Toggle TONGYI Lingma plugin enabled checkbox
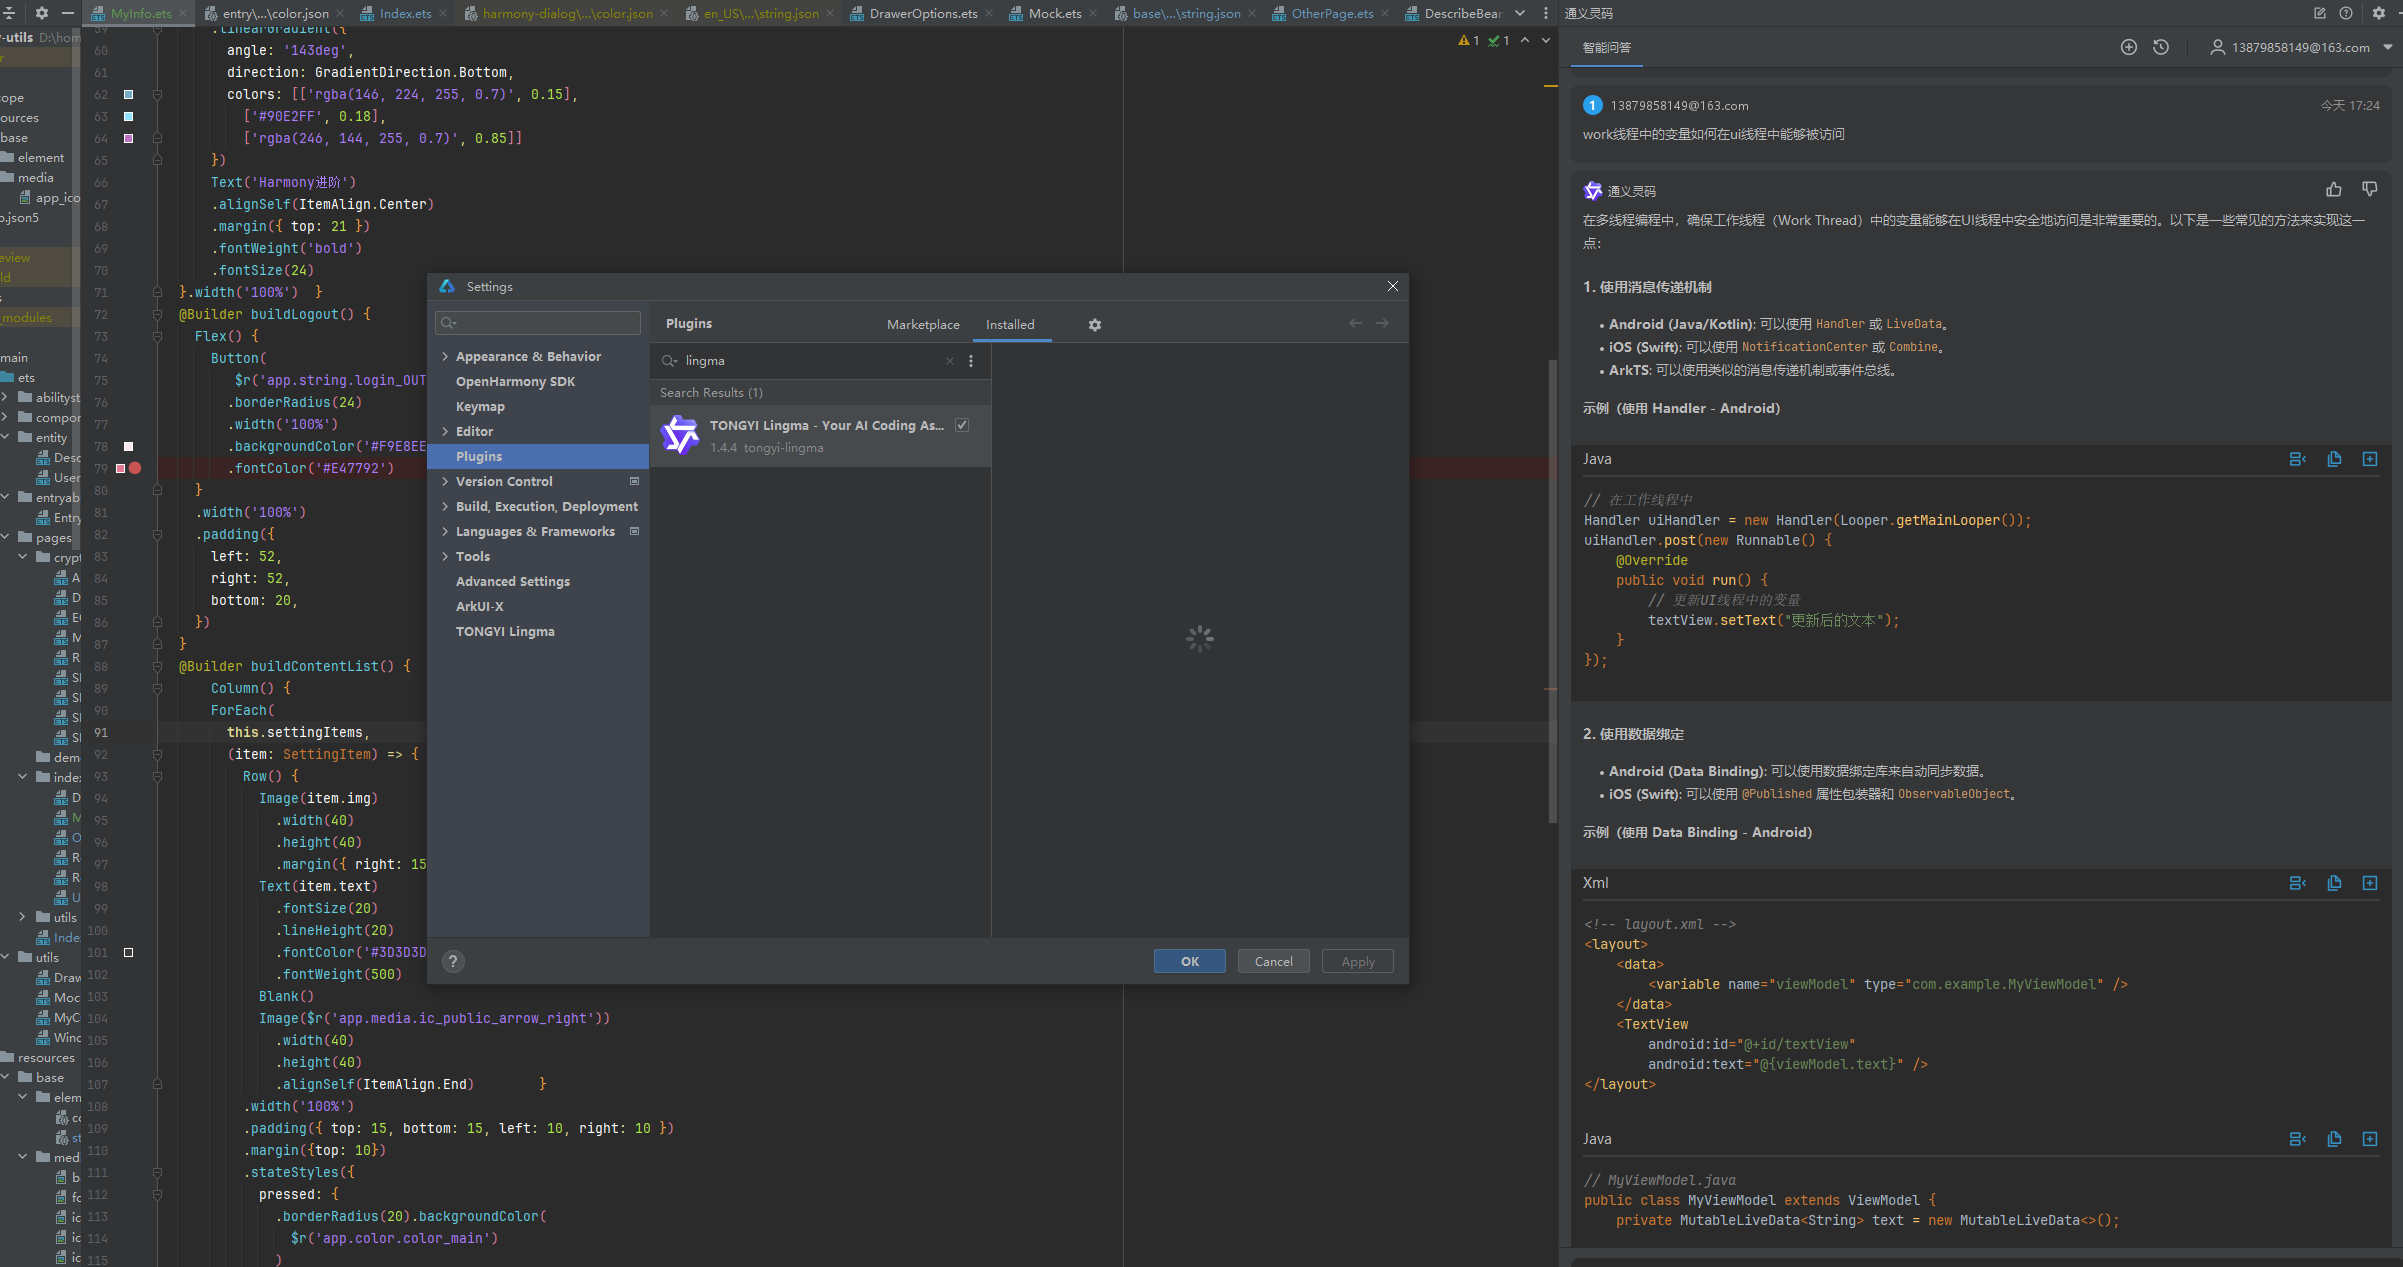This screenshot has height=1267, width=2403. [x=962, y=425]
